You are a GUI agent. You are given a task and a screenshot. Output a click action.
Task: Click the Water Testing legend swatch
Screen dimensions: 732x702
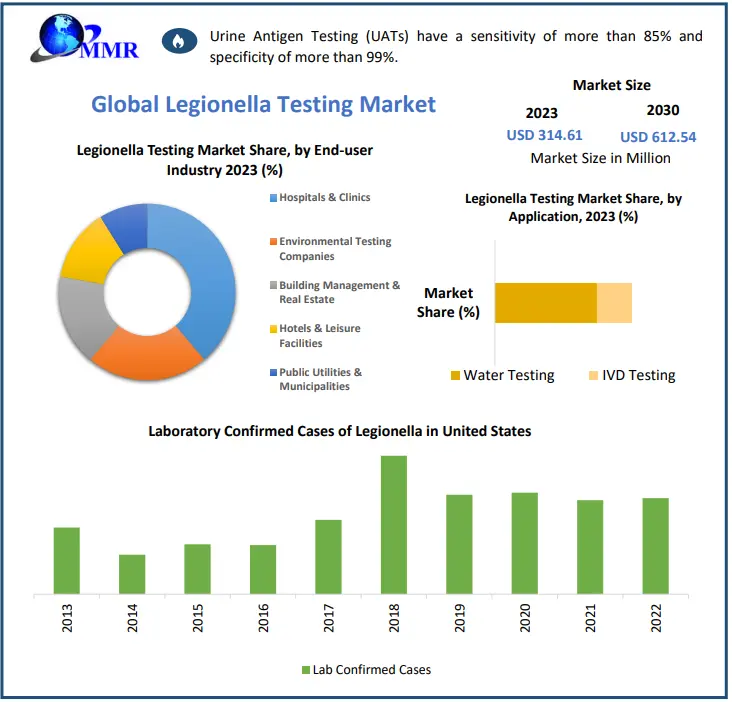click(455, 376)
